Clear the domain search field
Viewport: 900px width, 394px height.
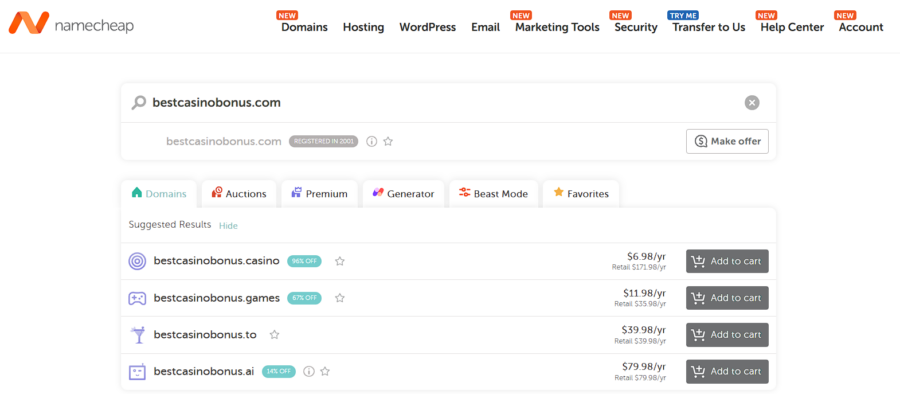(752, 103)
